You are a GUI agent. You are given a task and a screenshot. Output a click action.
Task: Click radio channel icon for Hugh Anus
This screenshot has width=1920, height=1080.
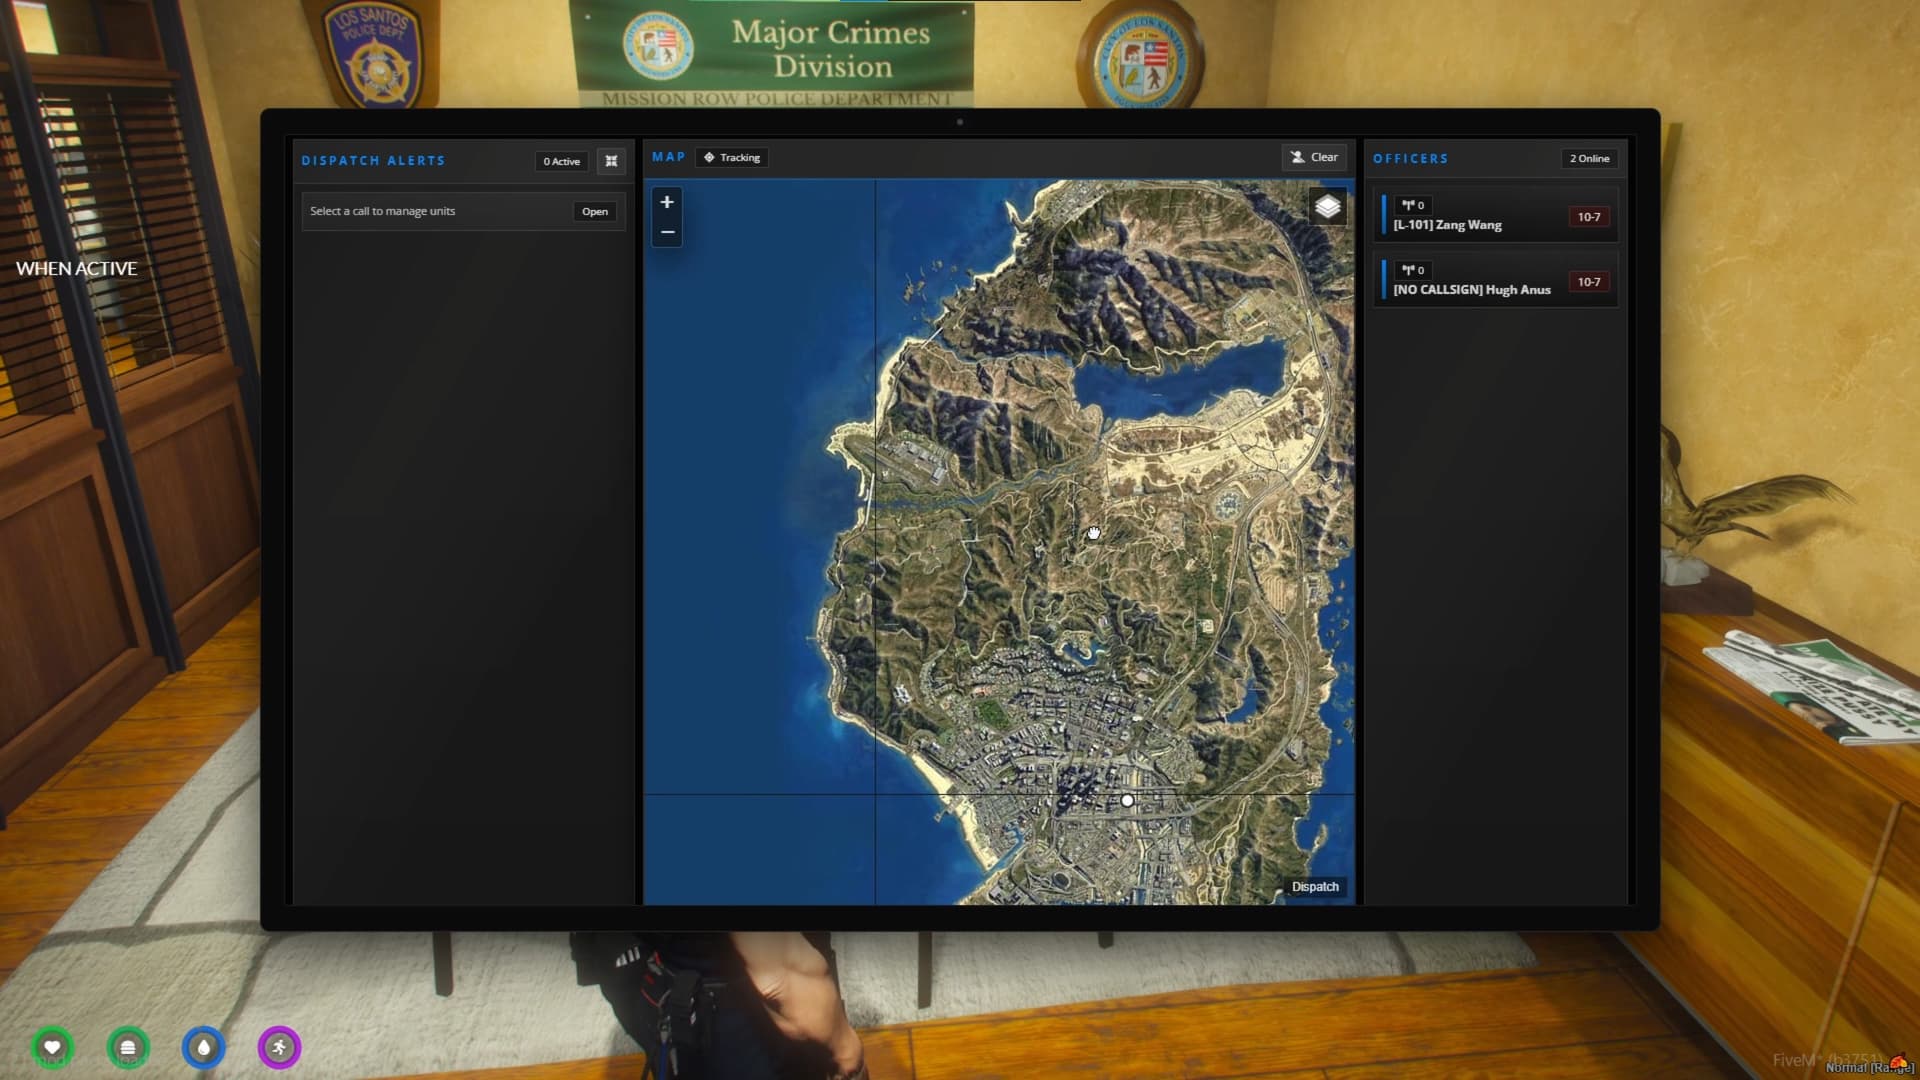(1413, 270)
